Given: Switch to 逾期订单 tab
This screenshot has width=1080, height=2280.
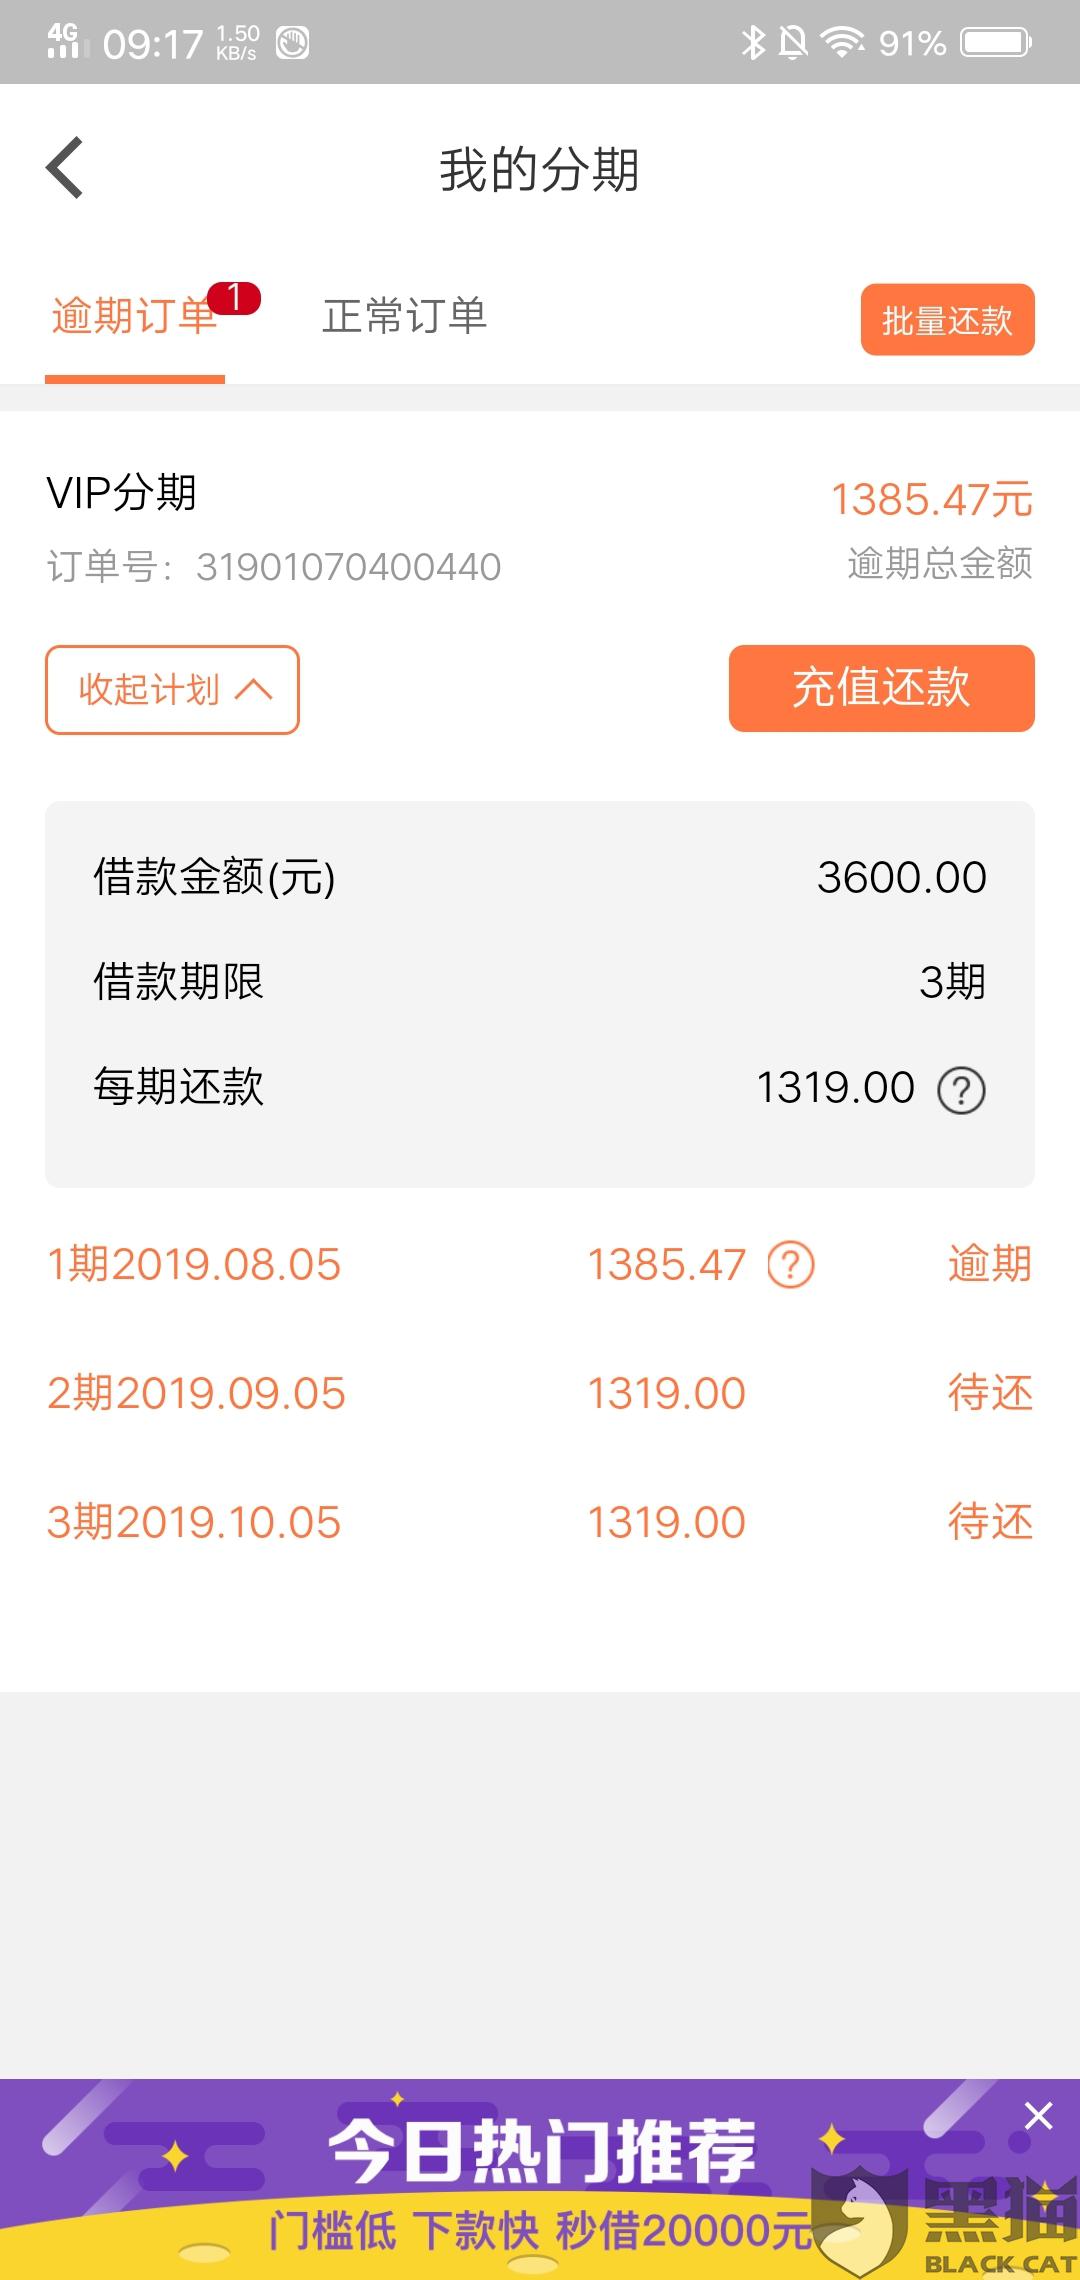Looking at the screenshot, I should tap(134, 316).
